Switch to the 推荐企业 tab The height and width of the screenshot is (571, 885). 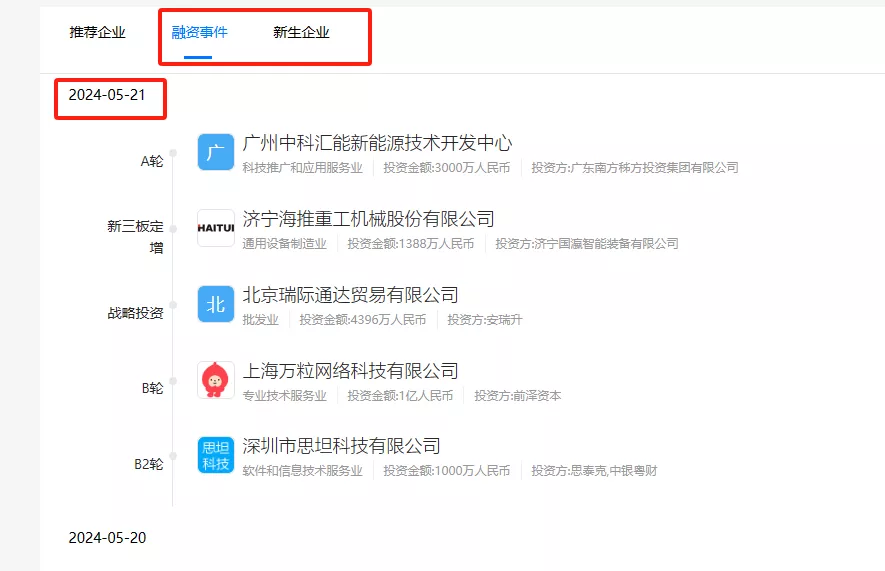coord(97,33)
